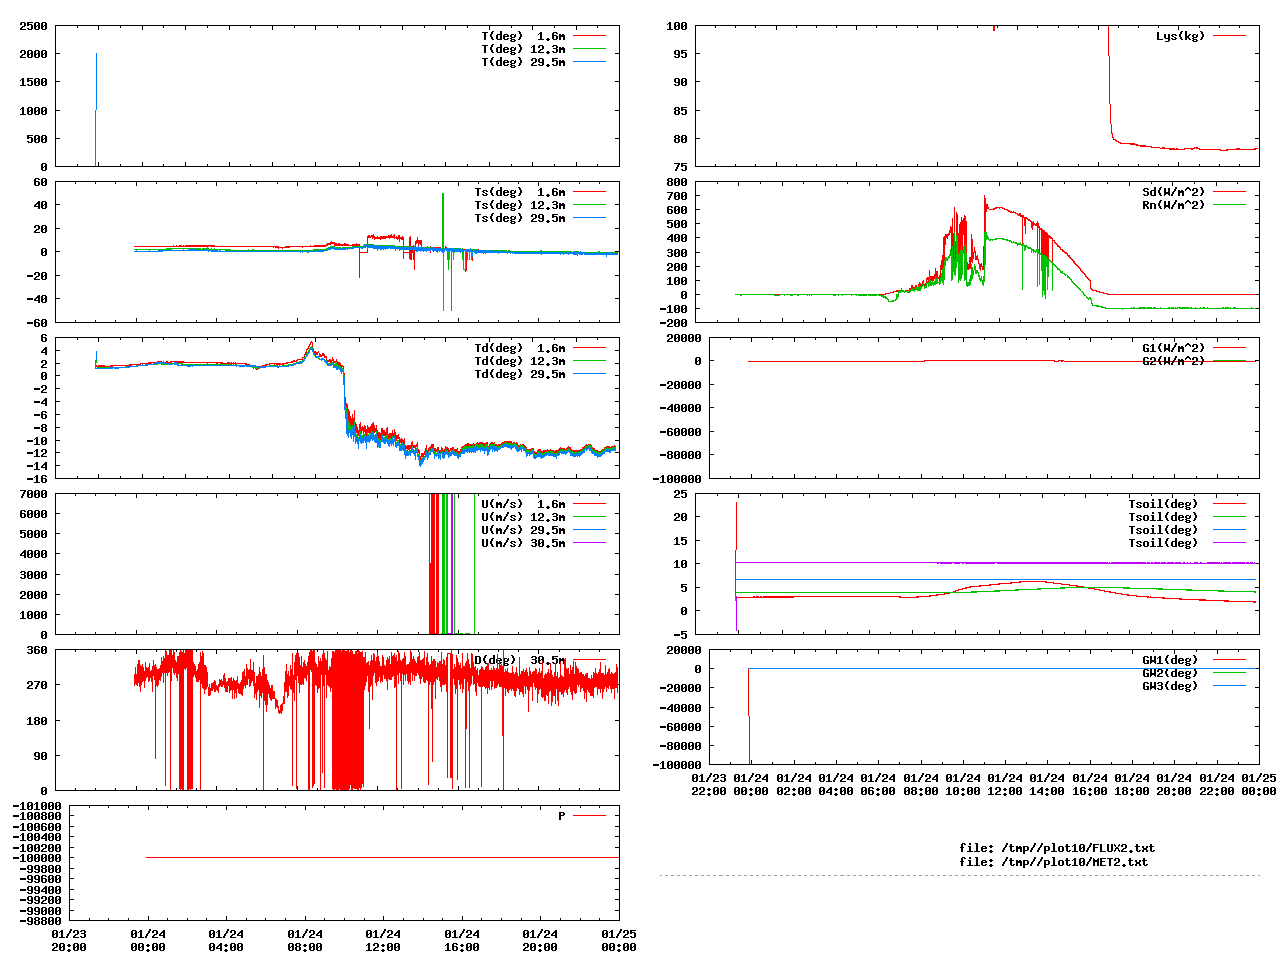This screenshot has width=1280, height=960.
Task: Pick the 'U(m/s) 12.3m' legend label
Action: [x=523, y=517]
